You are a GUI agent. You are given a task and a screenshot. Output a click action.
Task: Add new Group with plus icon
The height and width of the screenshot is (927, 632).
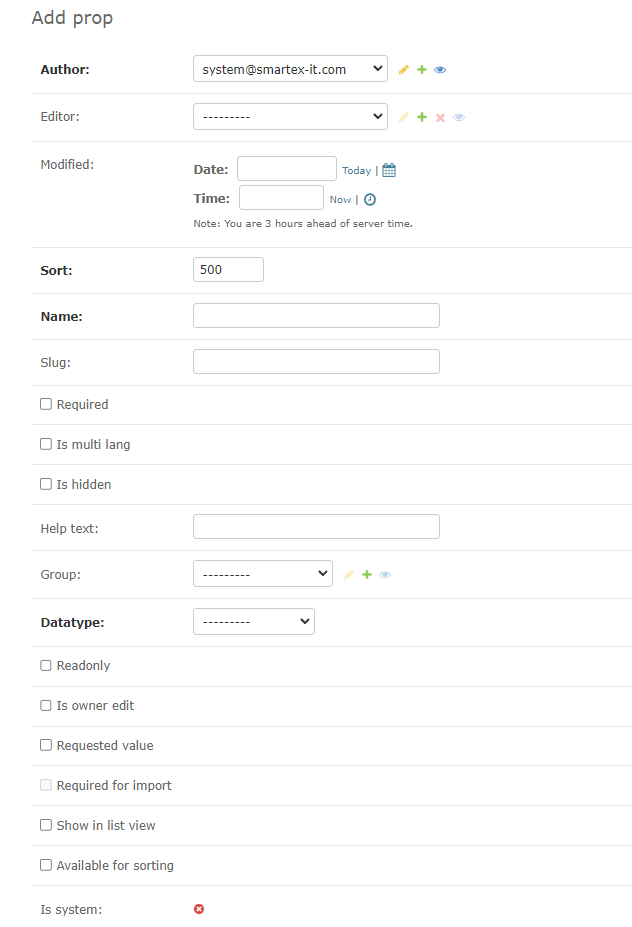pyautogui.click(x=367, y=575)
